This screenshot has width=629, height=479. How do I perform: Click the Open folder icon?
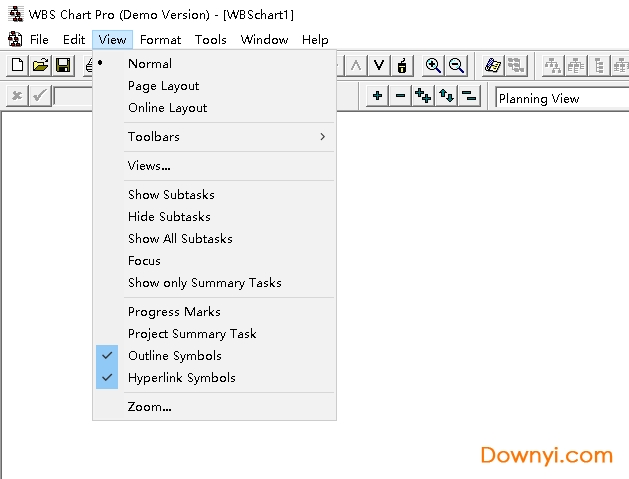click(40, 65)
